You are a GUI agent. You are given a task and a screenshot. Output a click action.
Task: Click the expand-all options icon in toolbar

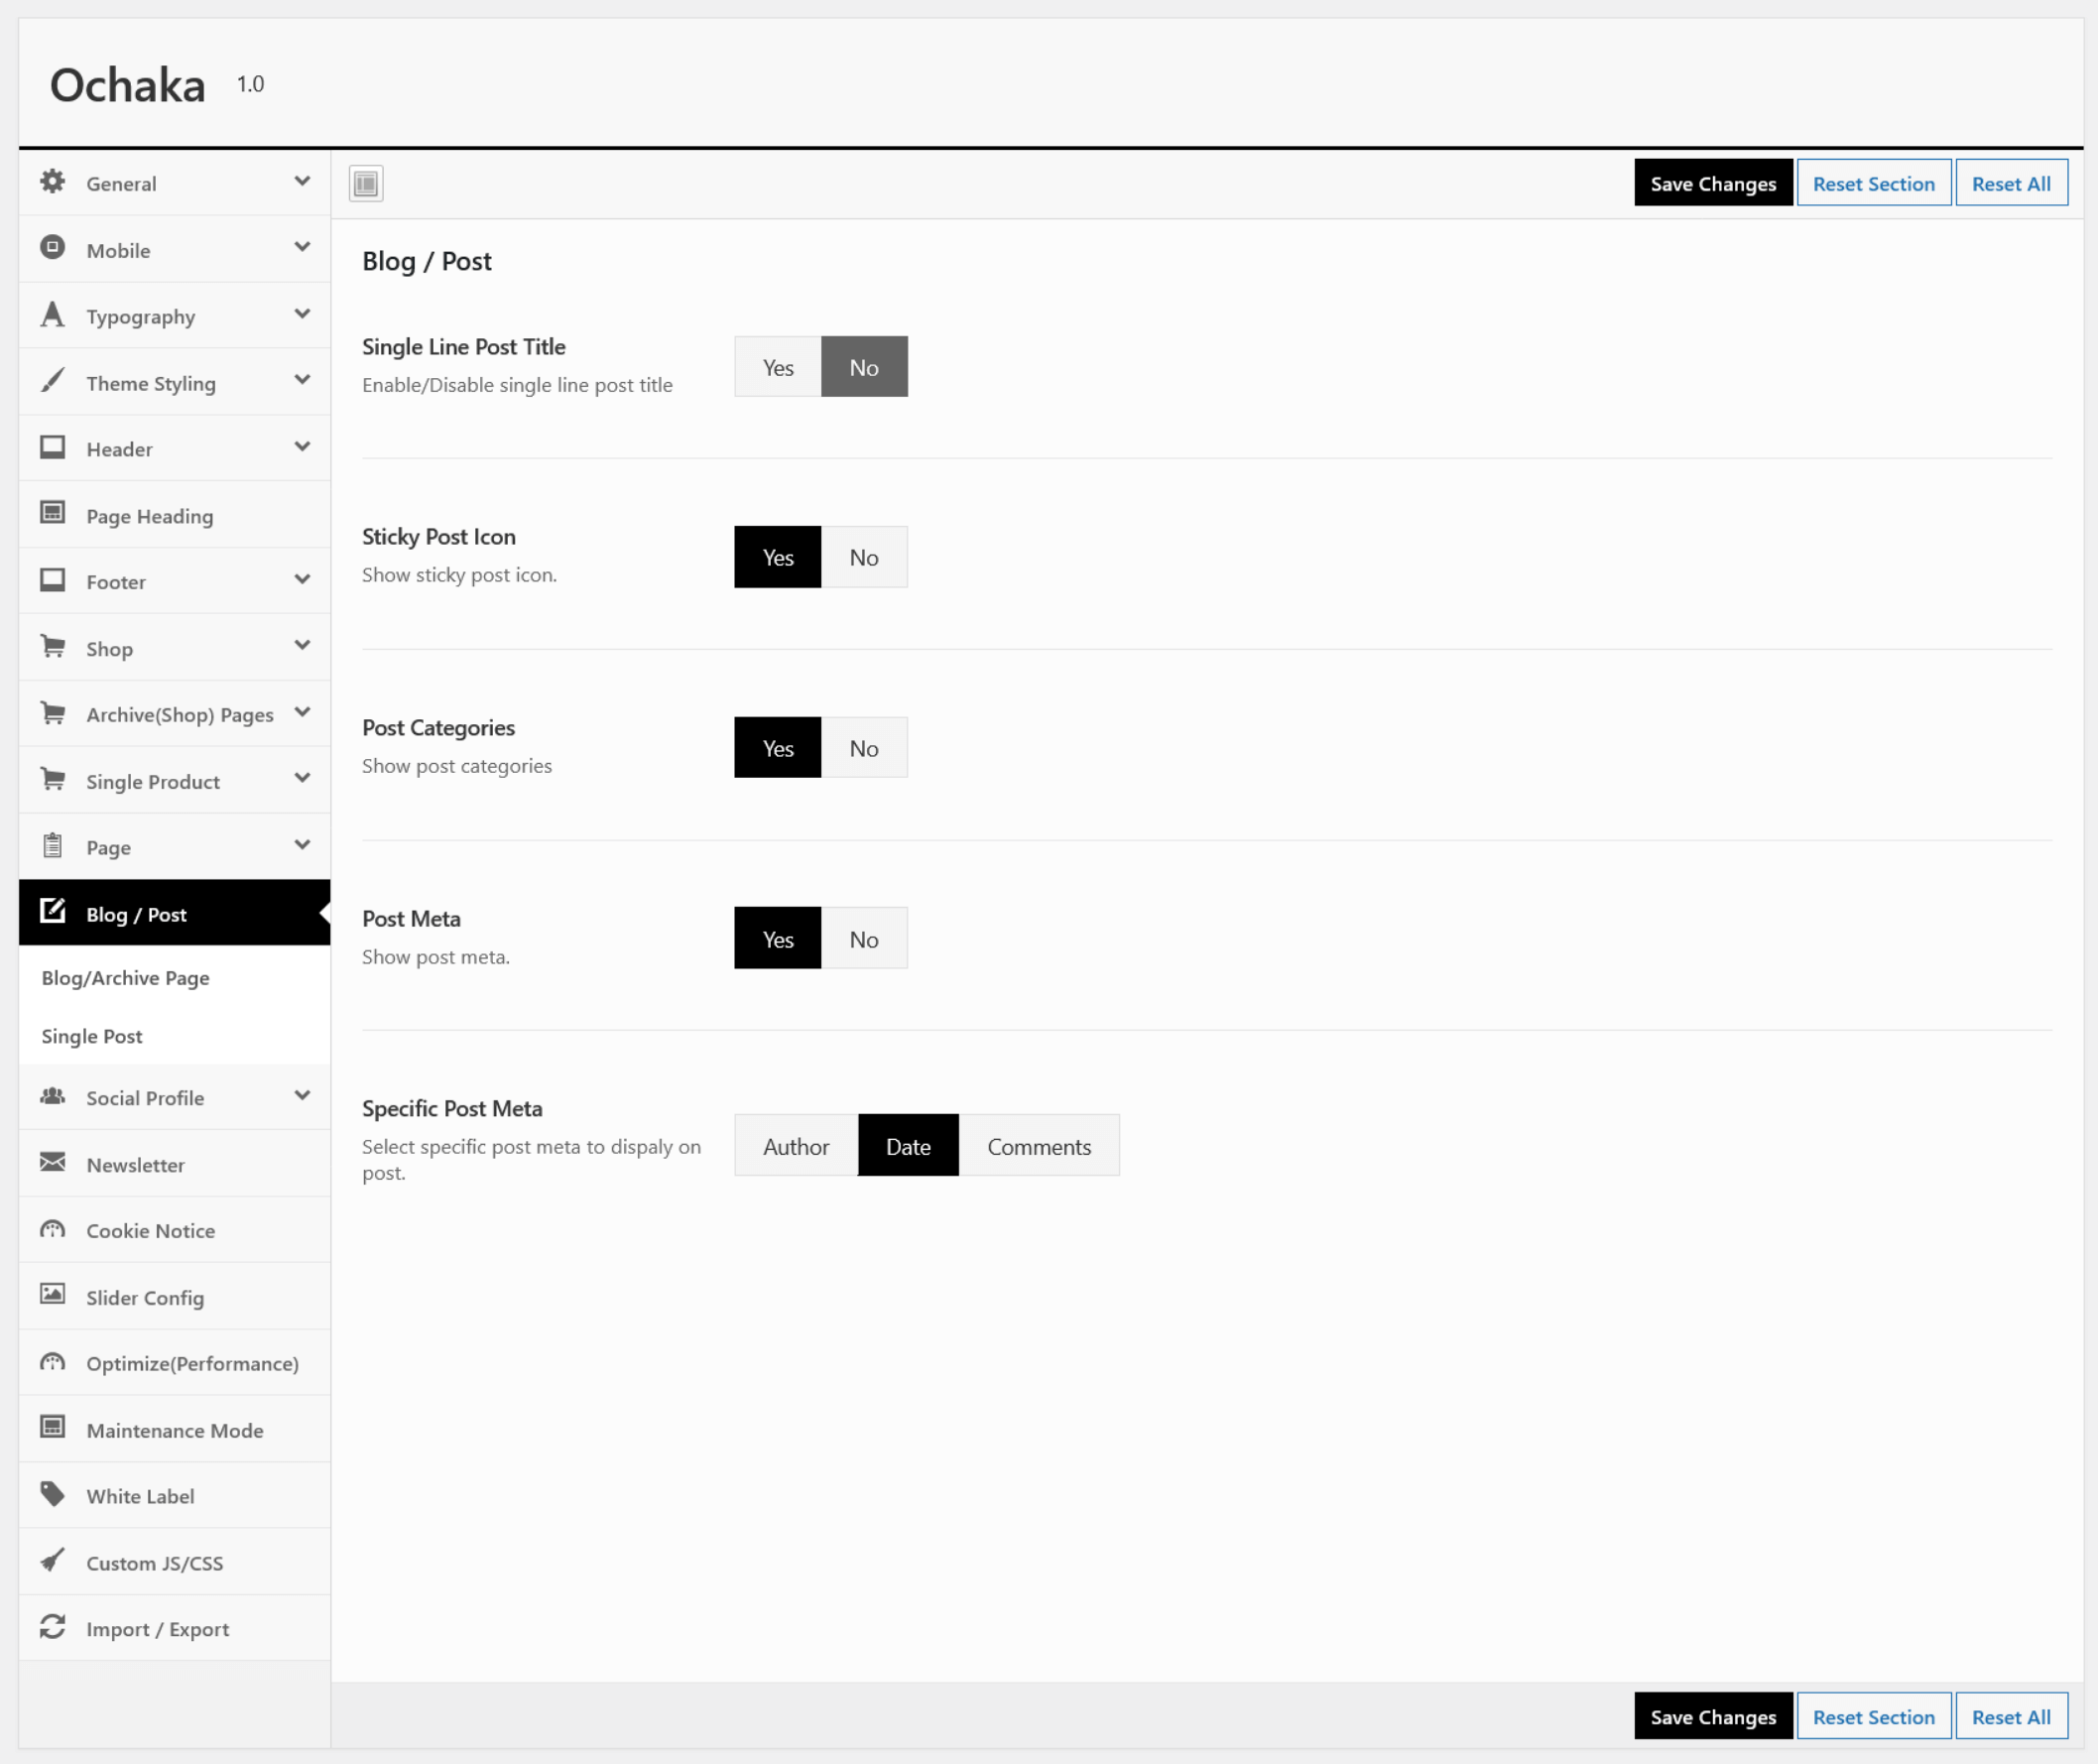tap(366, 183)
